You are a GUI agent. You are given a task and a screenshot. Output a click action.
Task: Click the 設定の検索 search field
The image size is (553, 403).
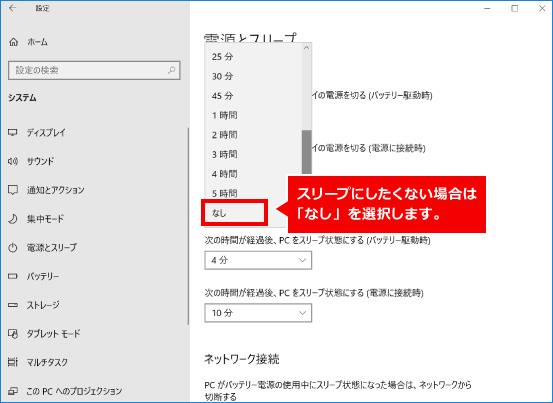click(x=94, y=70)
